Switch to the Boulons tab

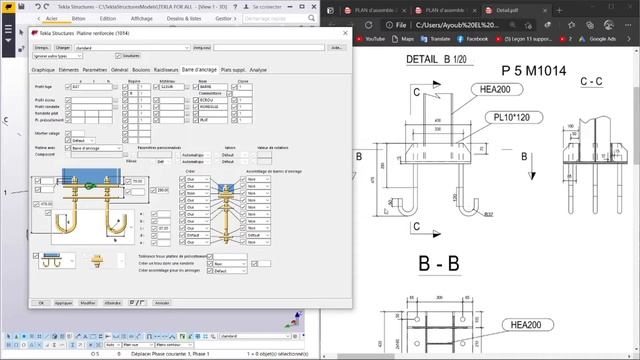pyautogui.click(x=141, y=70)
